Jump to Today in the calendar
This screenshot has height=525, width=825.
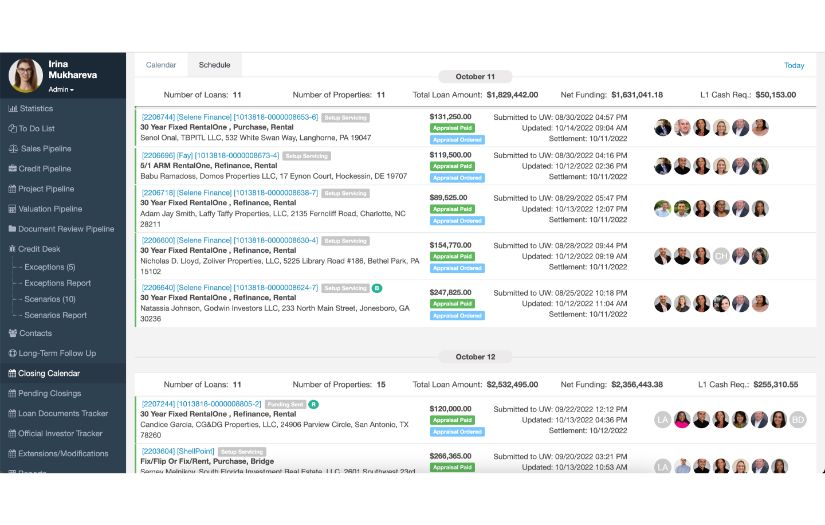(x=794, y=65)
